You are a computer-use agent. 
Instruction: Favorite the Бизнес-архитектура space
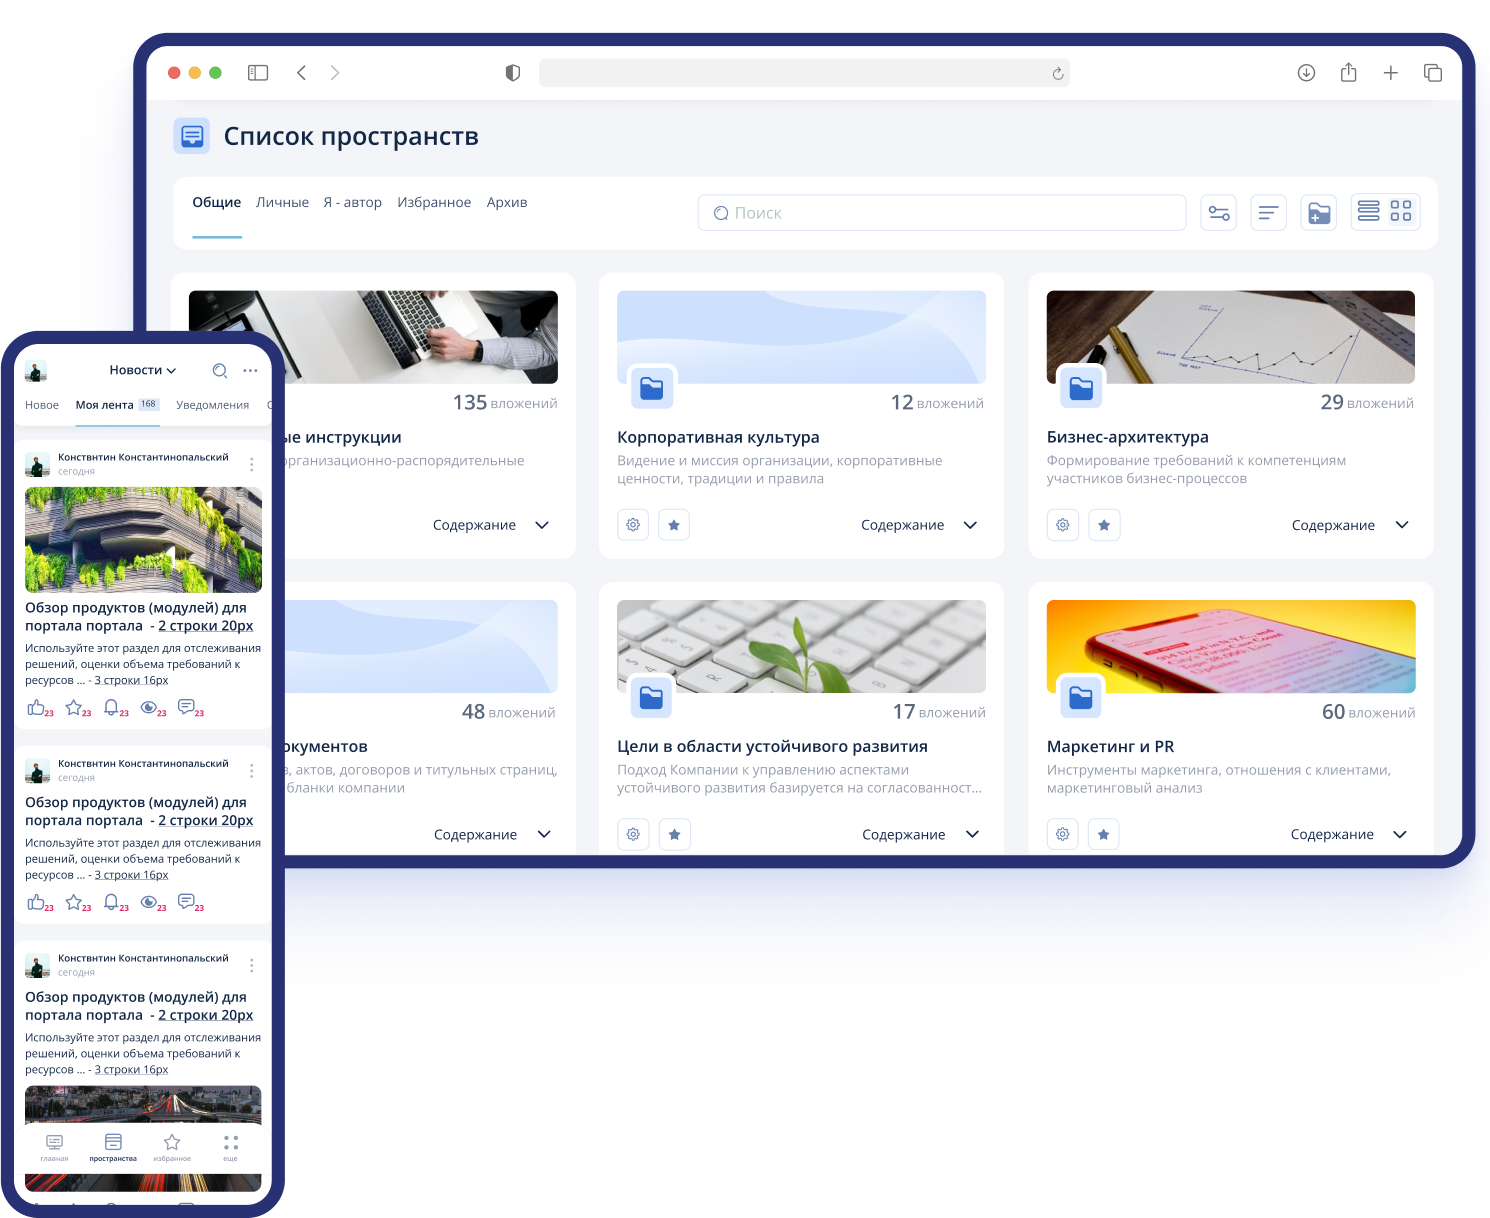[1104, 524]
